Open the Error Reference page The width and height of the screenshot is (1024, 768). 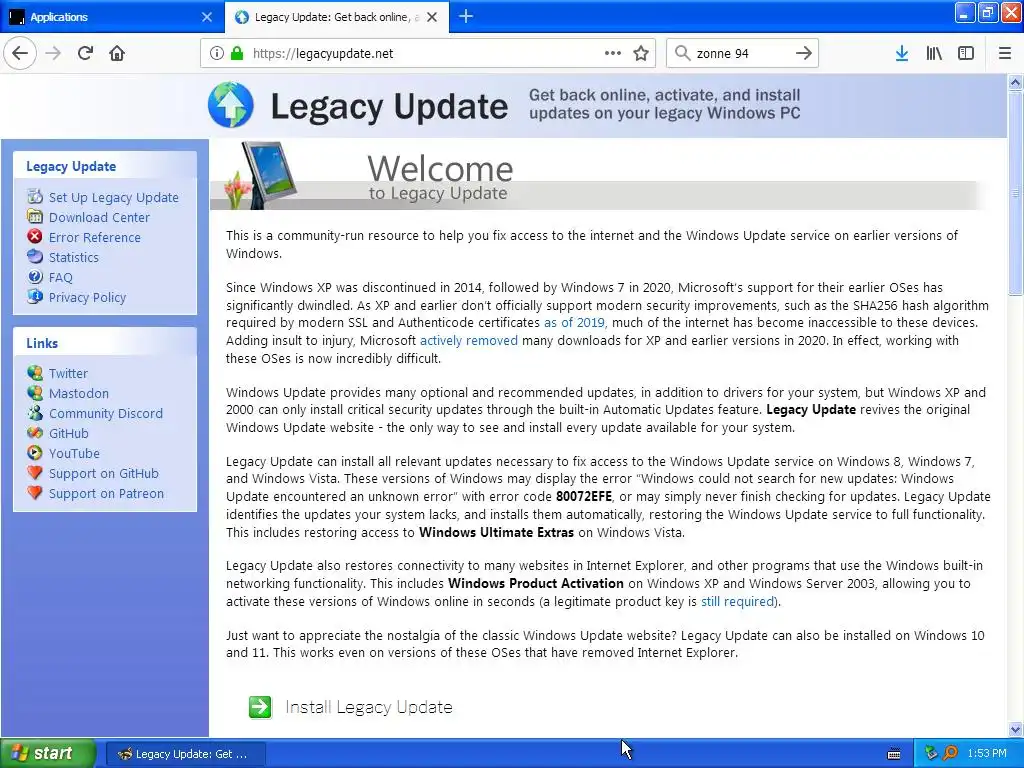click(95, 237)
